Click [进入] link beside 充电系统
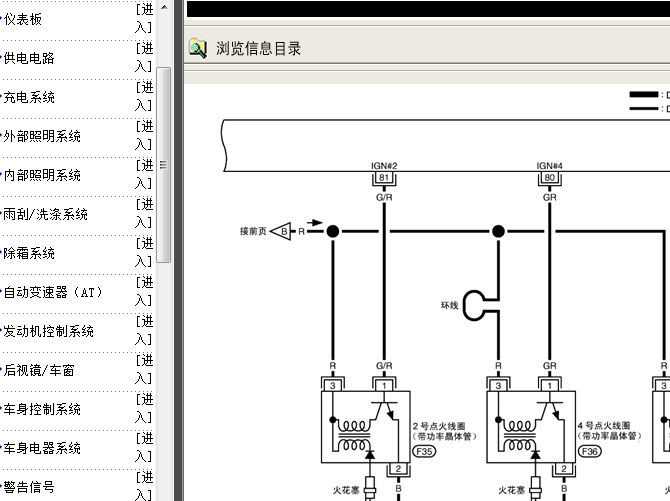670x501 pixels. pyautogui.click(x=144, y=96)
